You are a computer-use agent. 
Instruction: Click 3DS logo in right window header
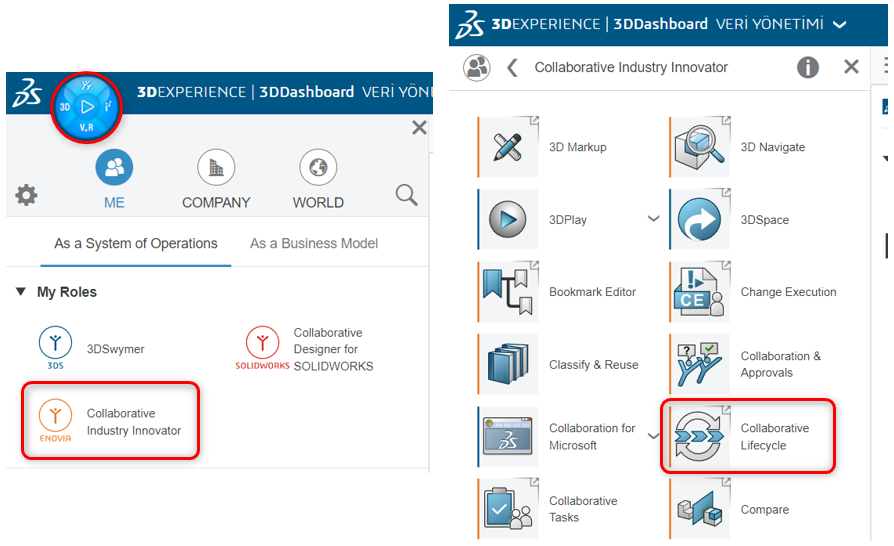click(x=470, y=25)
